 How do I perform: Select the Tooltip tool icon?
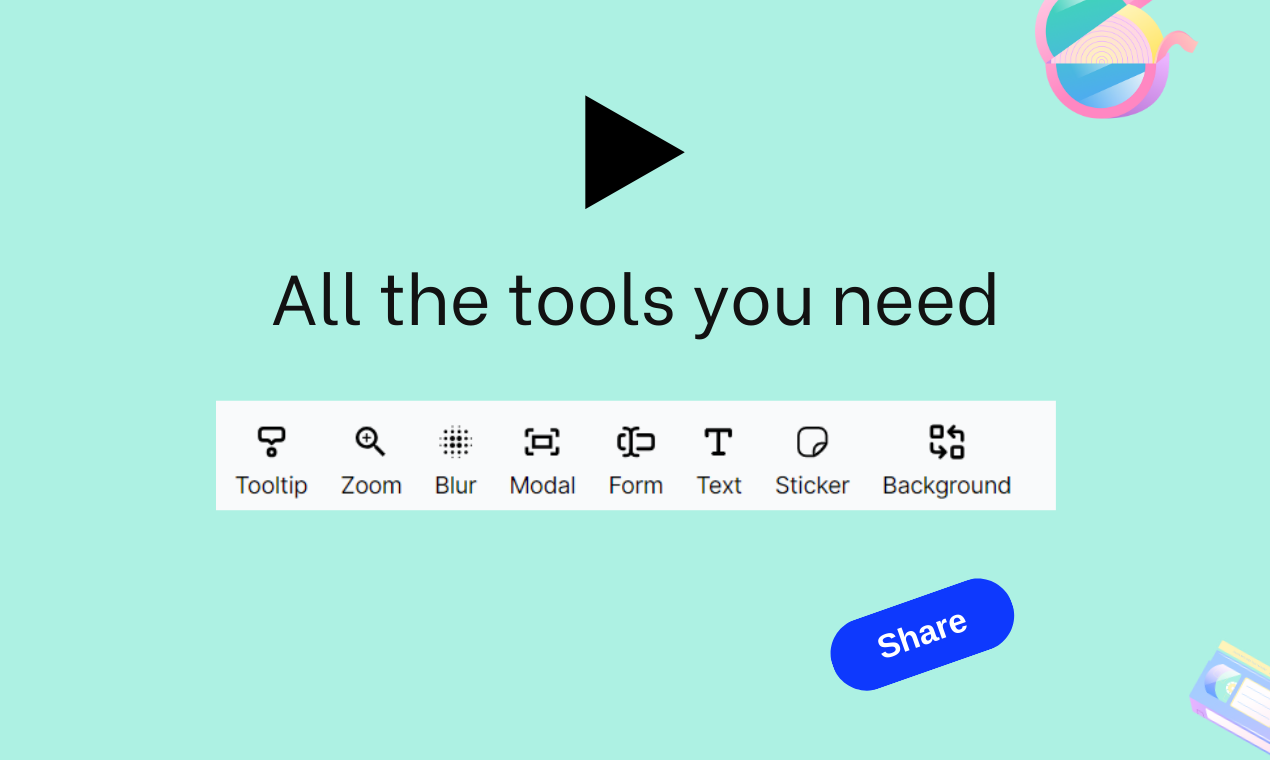tap(271, 442)
